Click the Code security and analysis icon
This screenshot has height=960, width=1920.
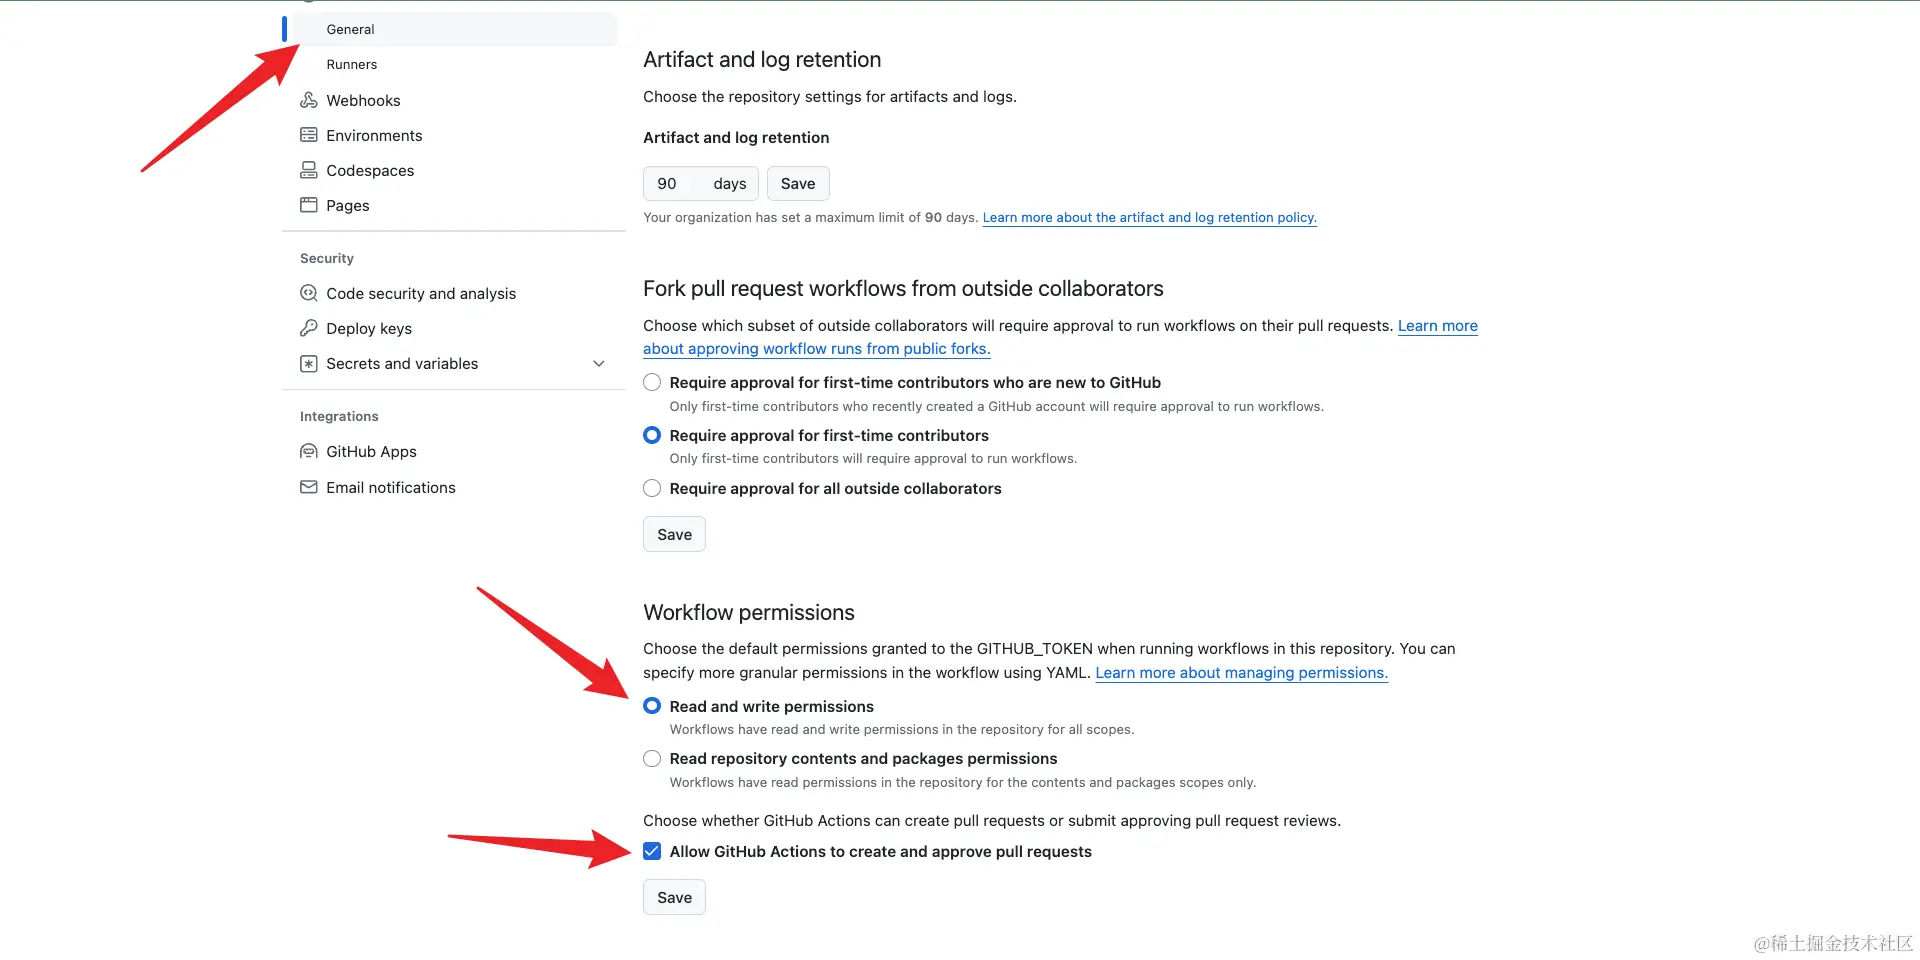(x=309, y=293)
